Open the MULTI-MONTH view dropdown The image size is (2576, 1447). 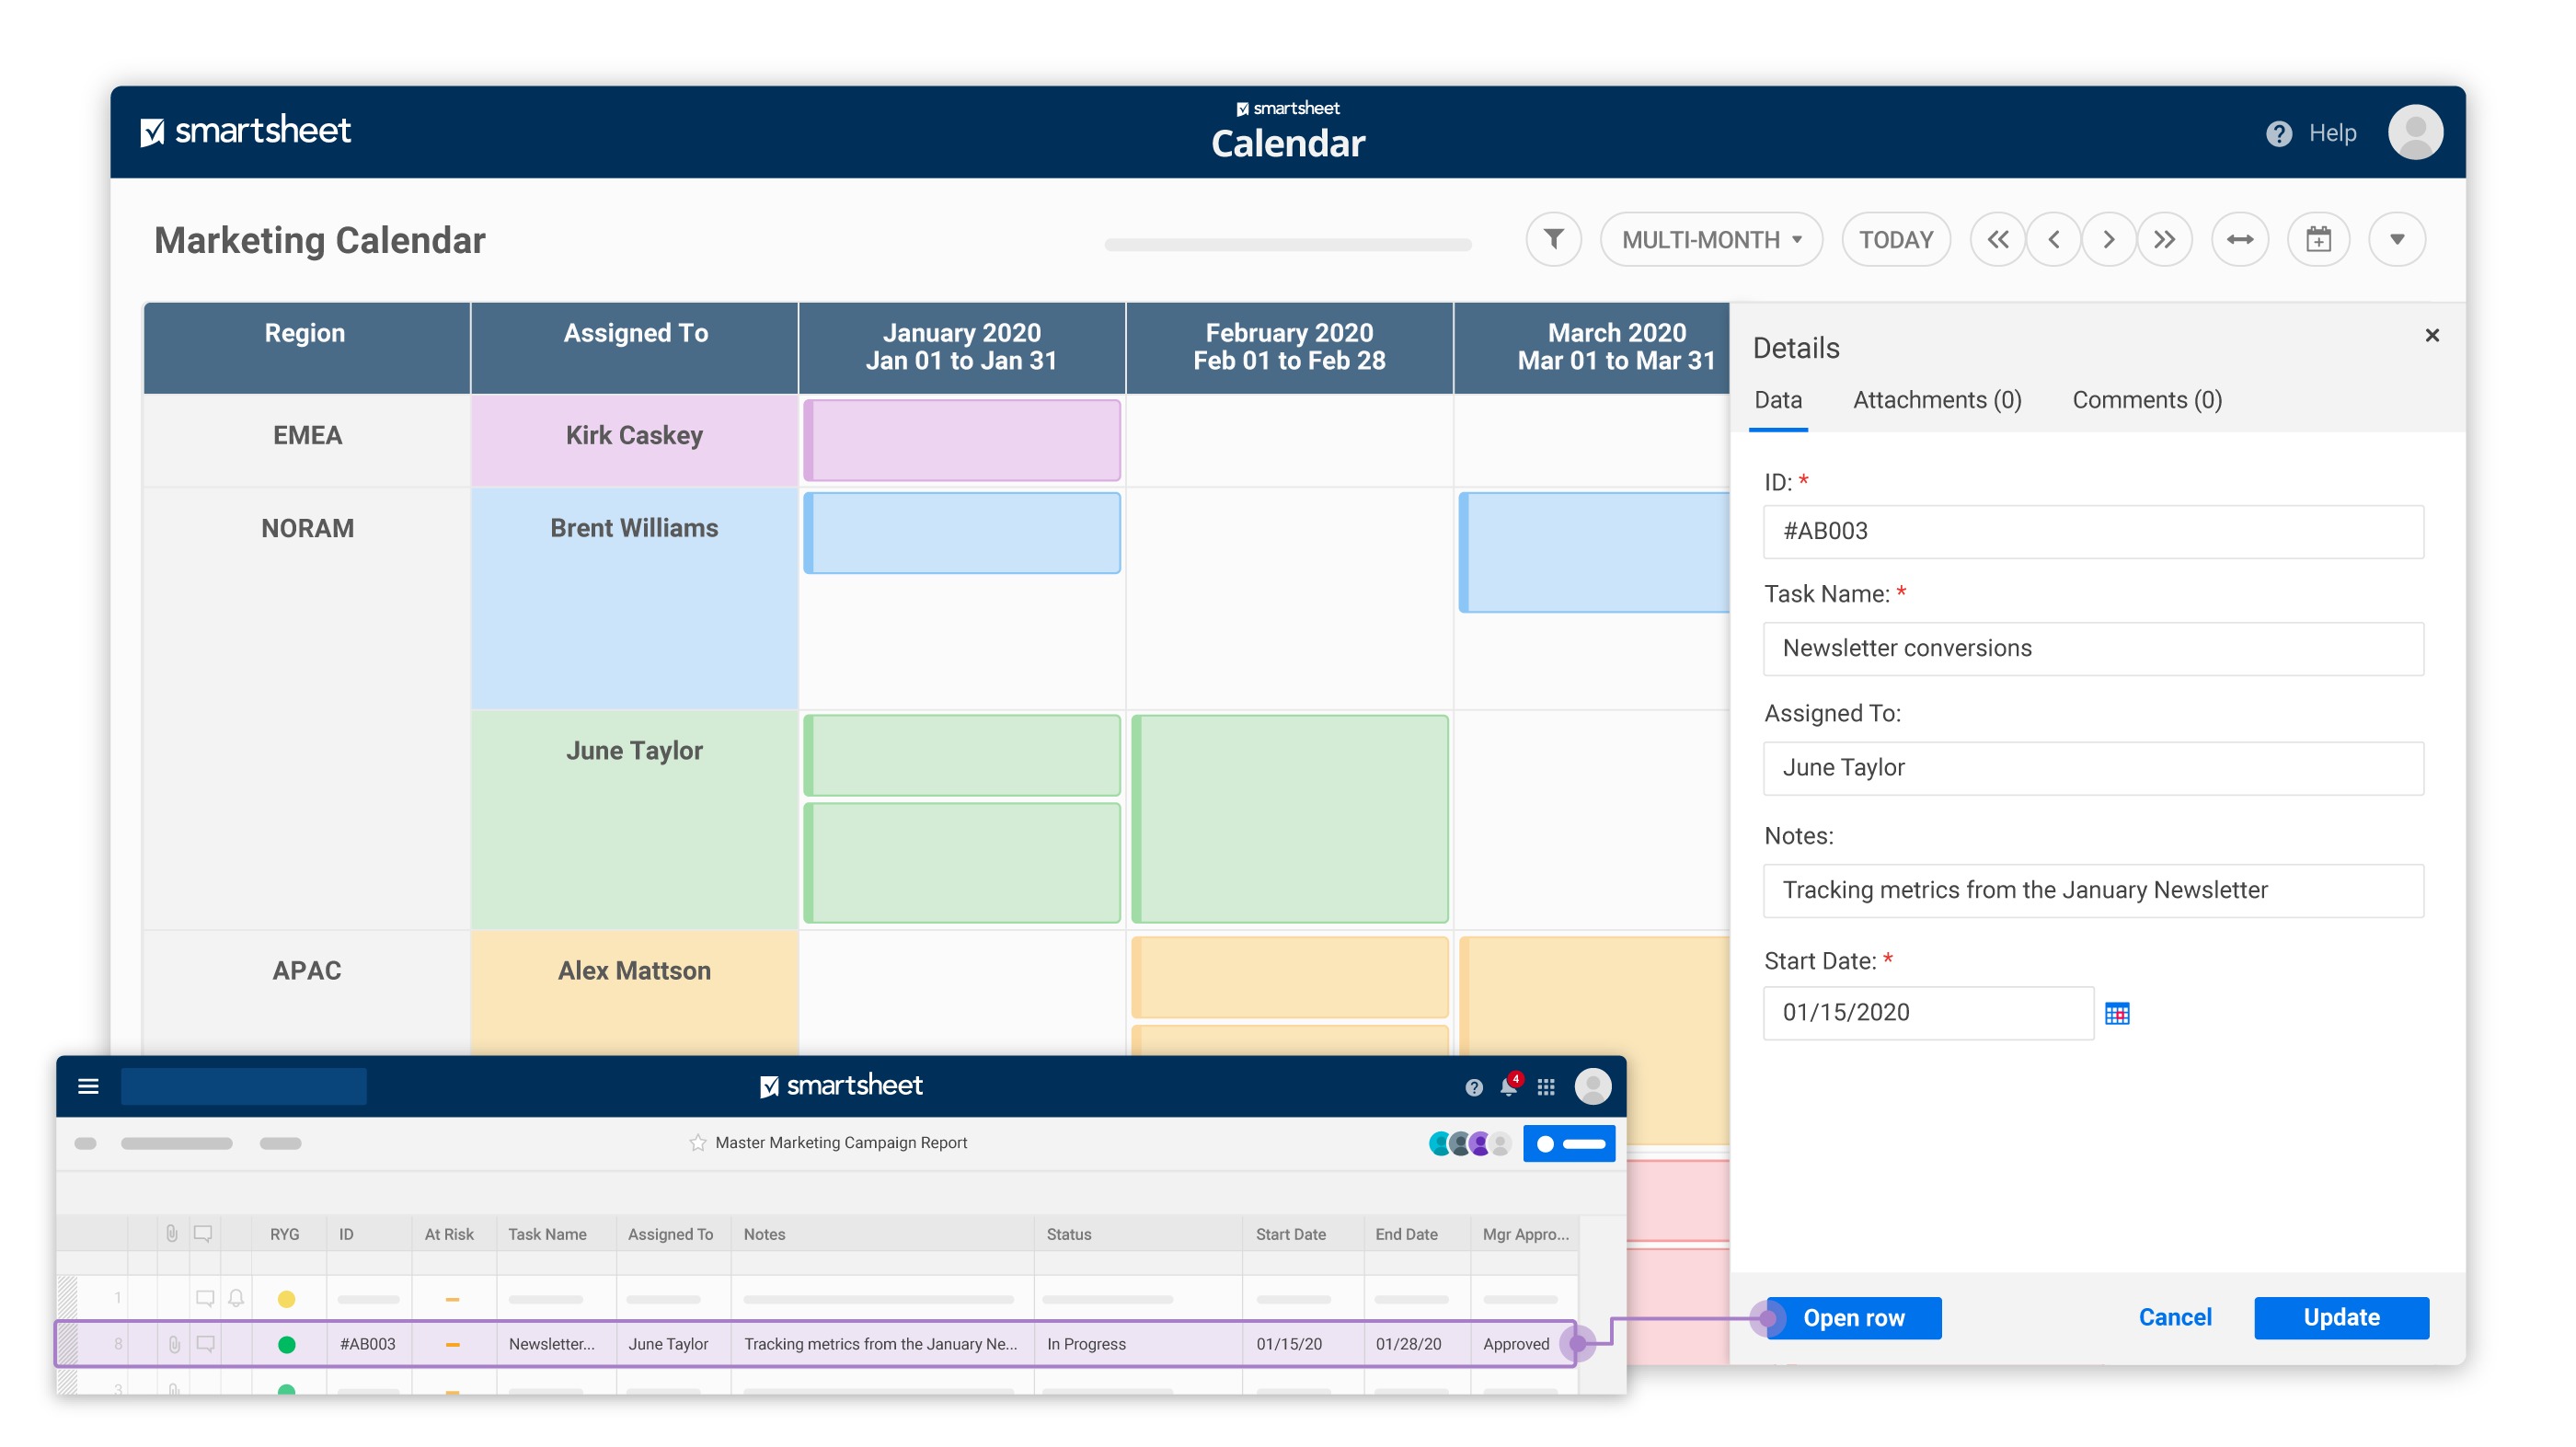(x=1711, y=239)
